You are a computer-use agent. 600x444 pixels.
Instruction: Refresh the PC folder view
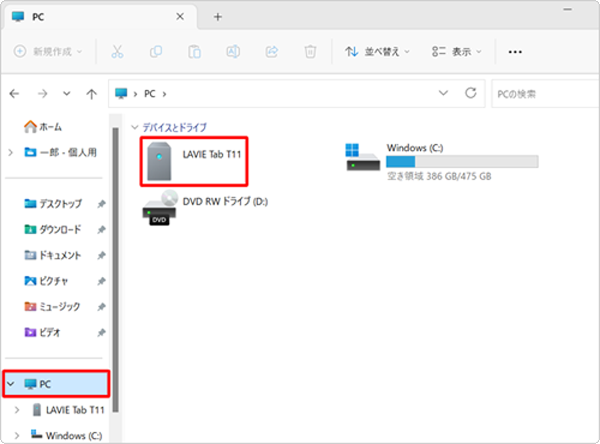(x=471, y=93)
